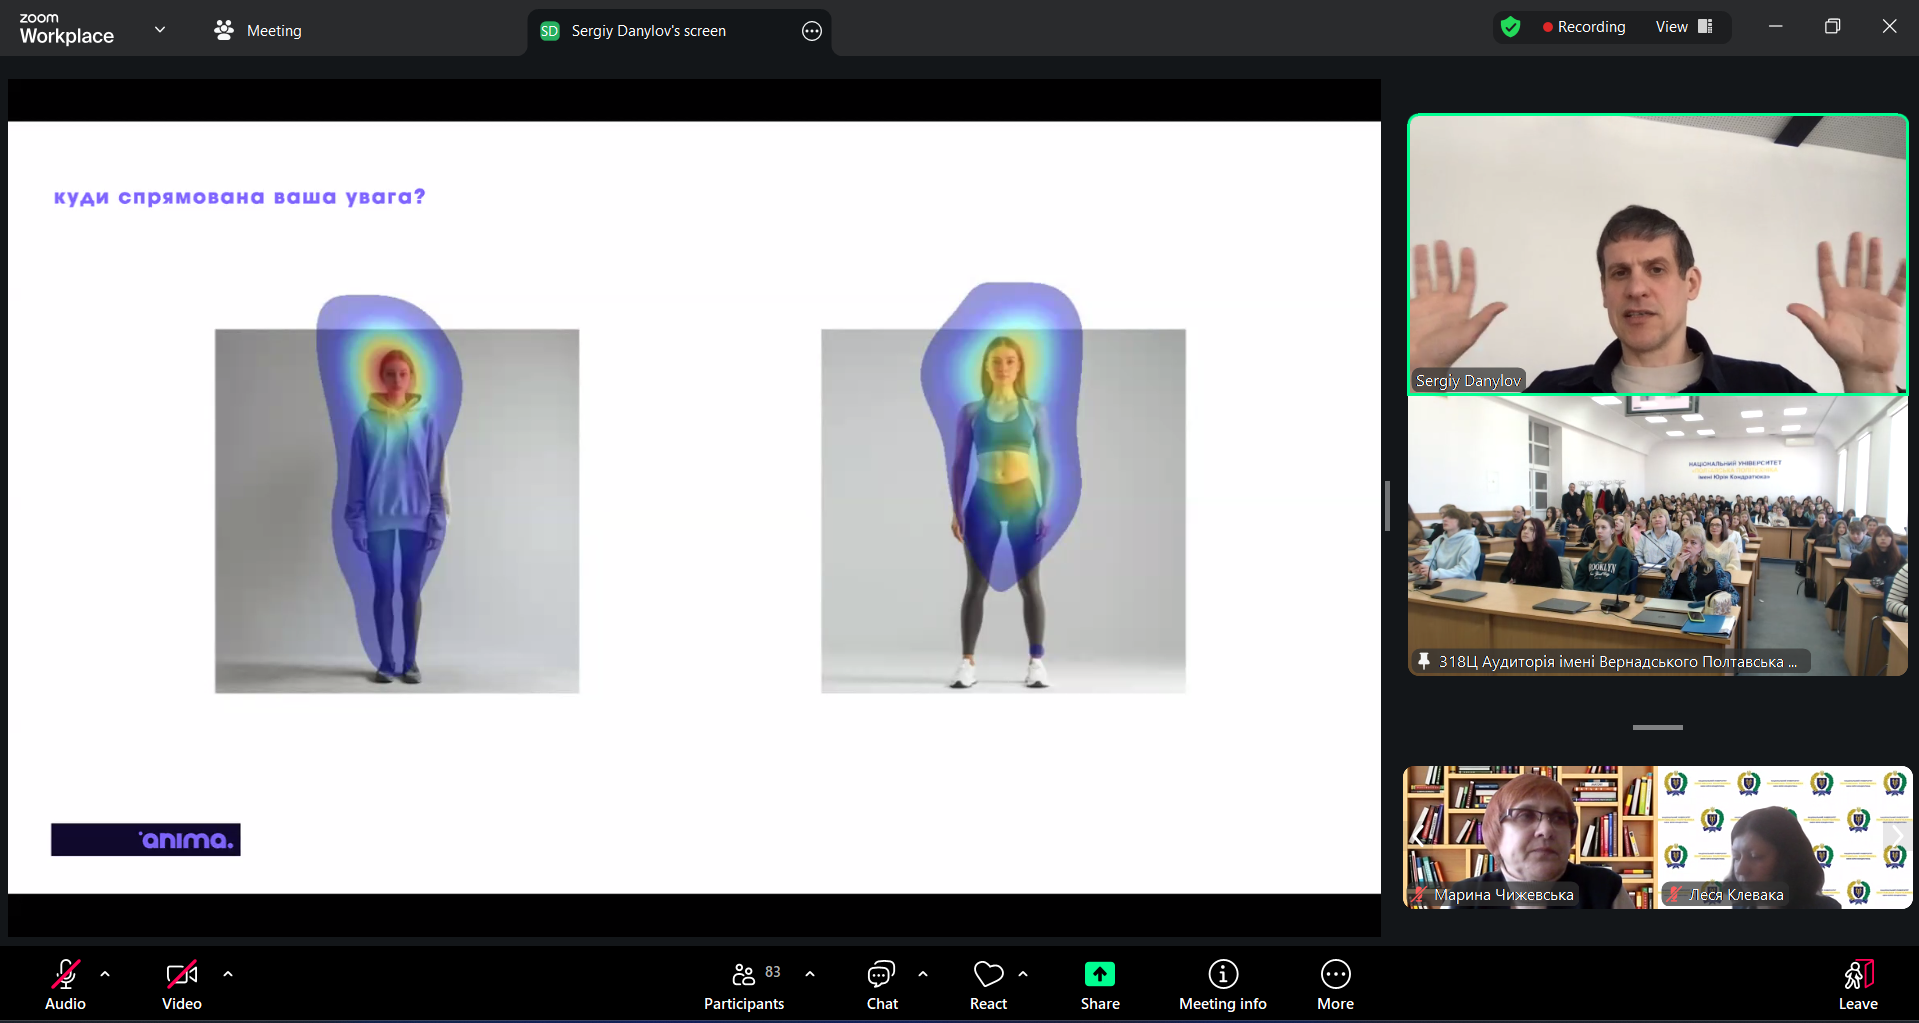Viewport: 1919px width, 1023px height.
Task: Open the More options menu
Action: [1335, 985]
